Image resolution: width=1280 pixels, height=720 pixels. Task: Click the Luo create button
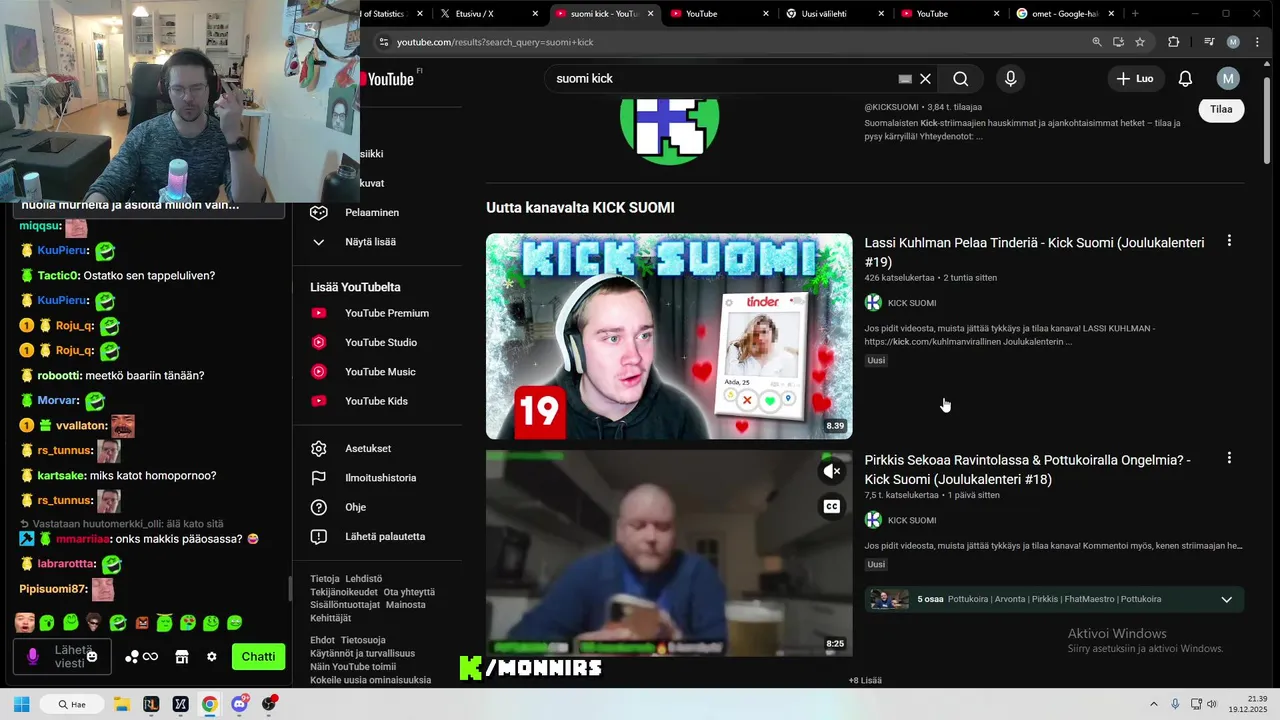1135,79
